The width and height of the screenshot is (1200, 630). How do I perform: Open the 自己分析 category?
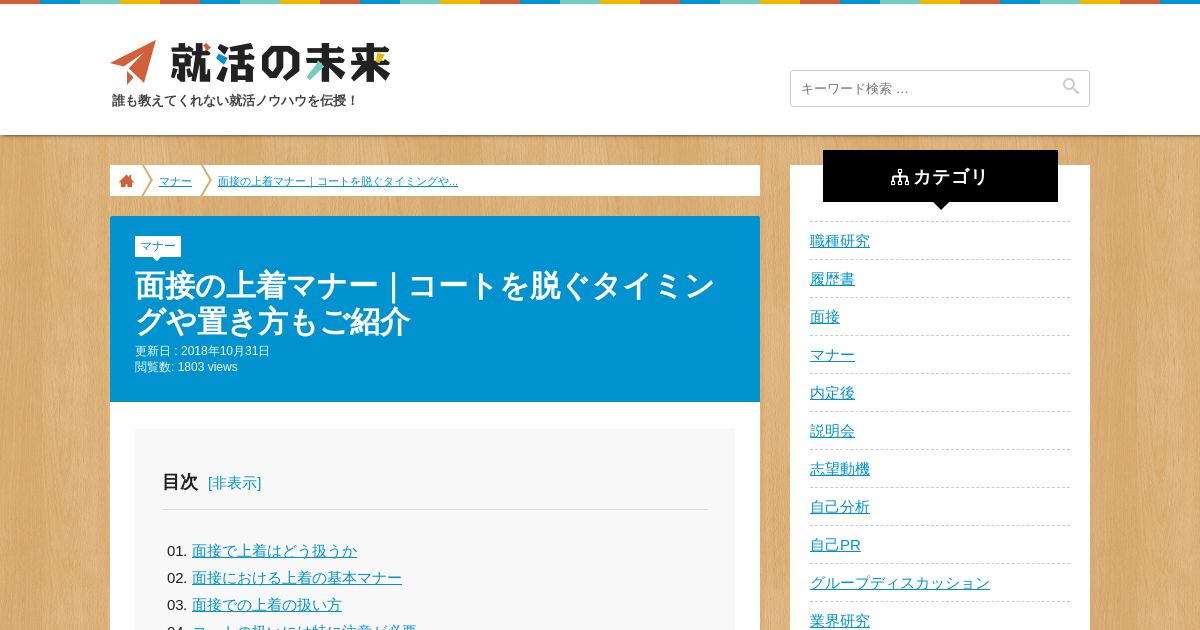(840, 507)
